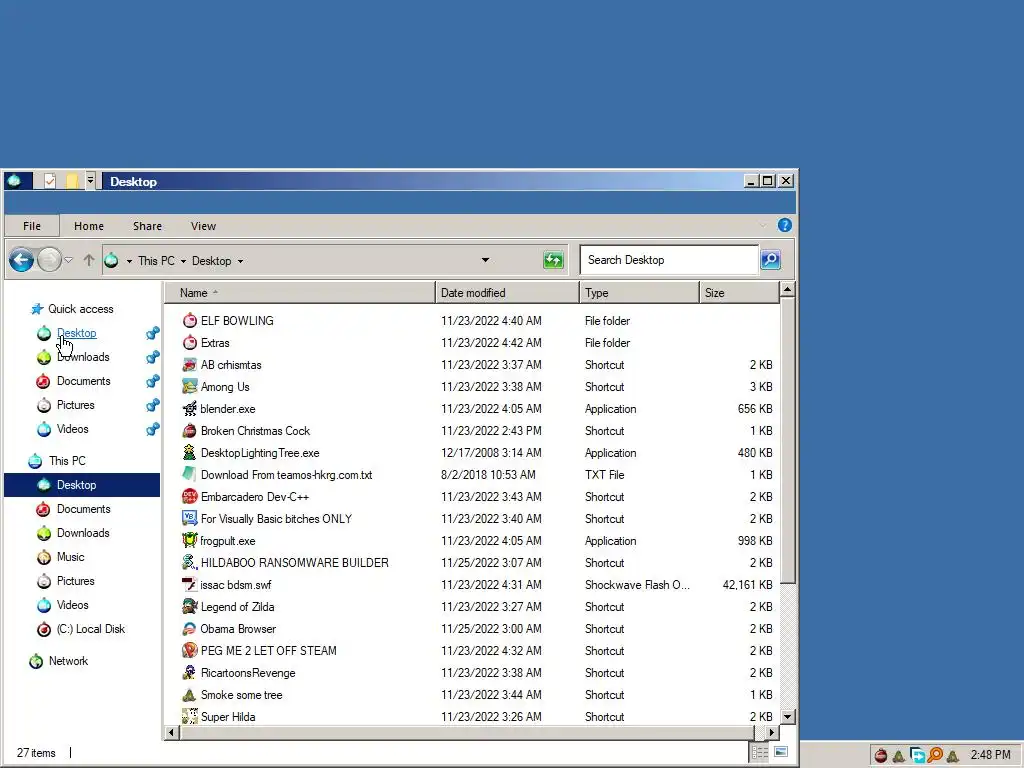Click the Embarcadero Dev-C++ icon

click(189, 496)
